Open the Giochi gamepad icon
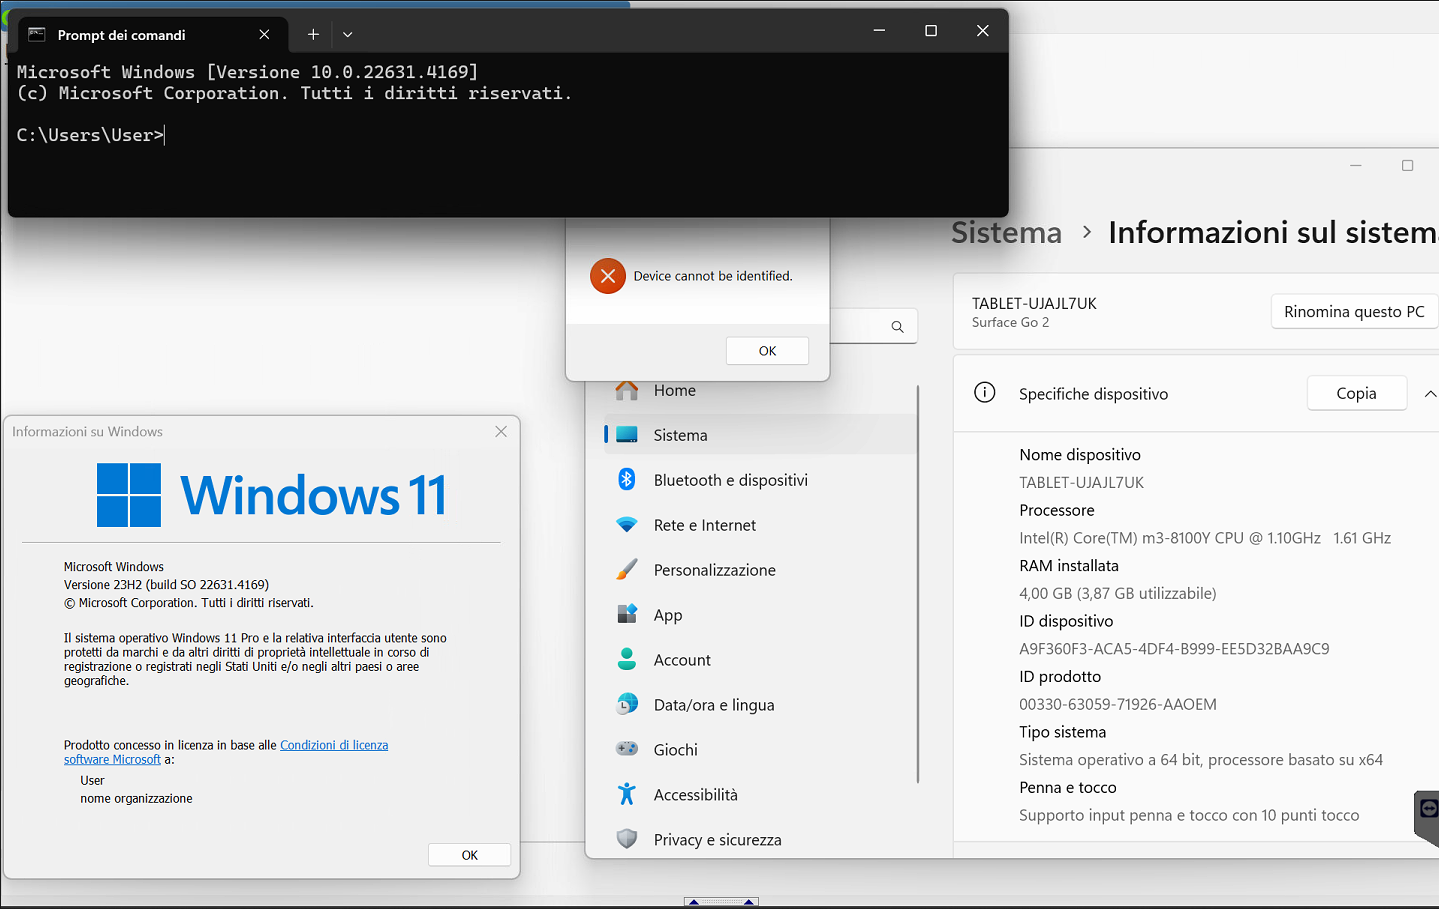This screenshot has width=1439, height=909. 627,749
